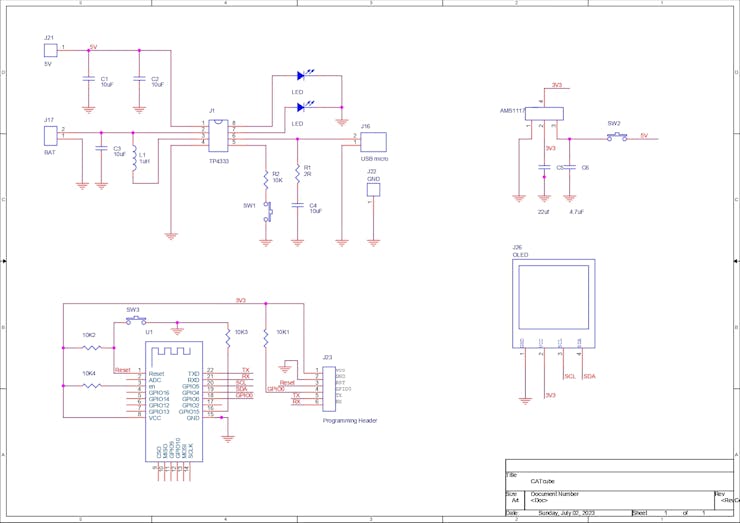Screen dimensions: 740x523
Task: Click the "VCC" pin name on U1
Action: pyautogui.click(x=155, y=418)
